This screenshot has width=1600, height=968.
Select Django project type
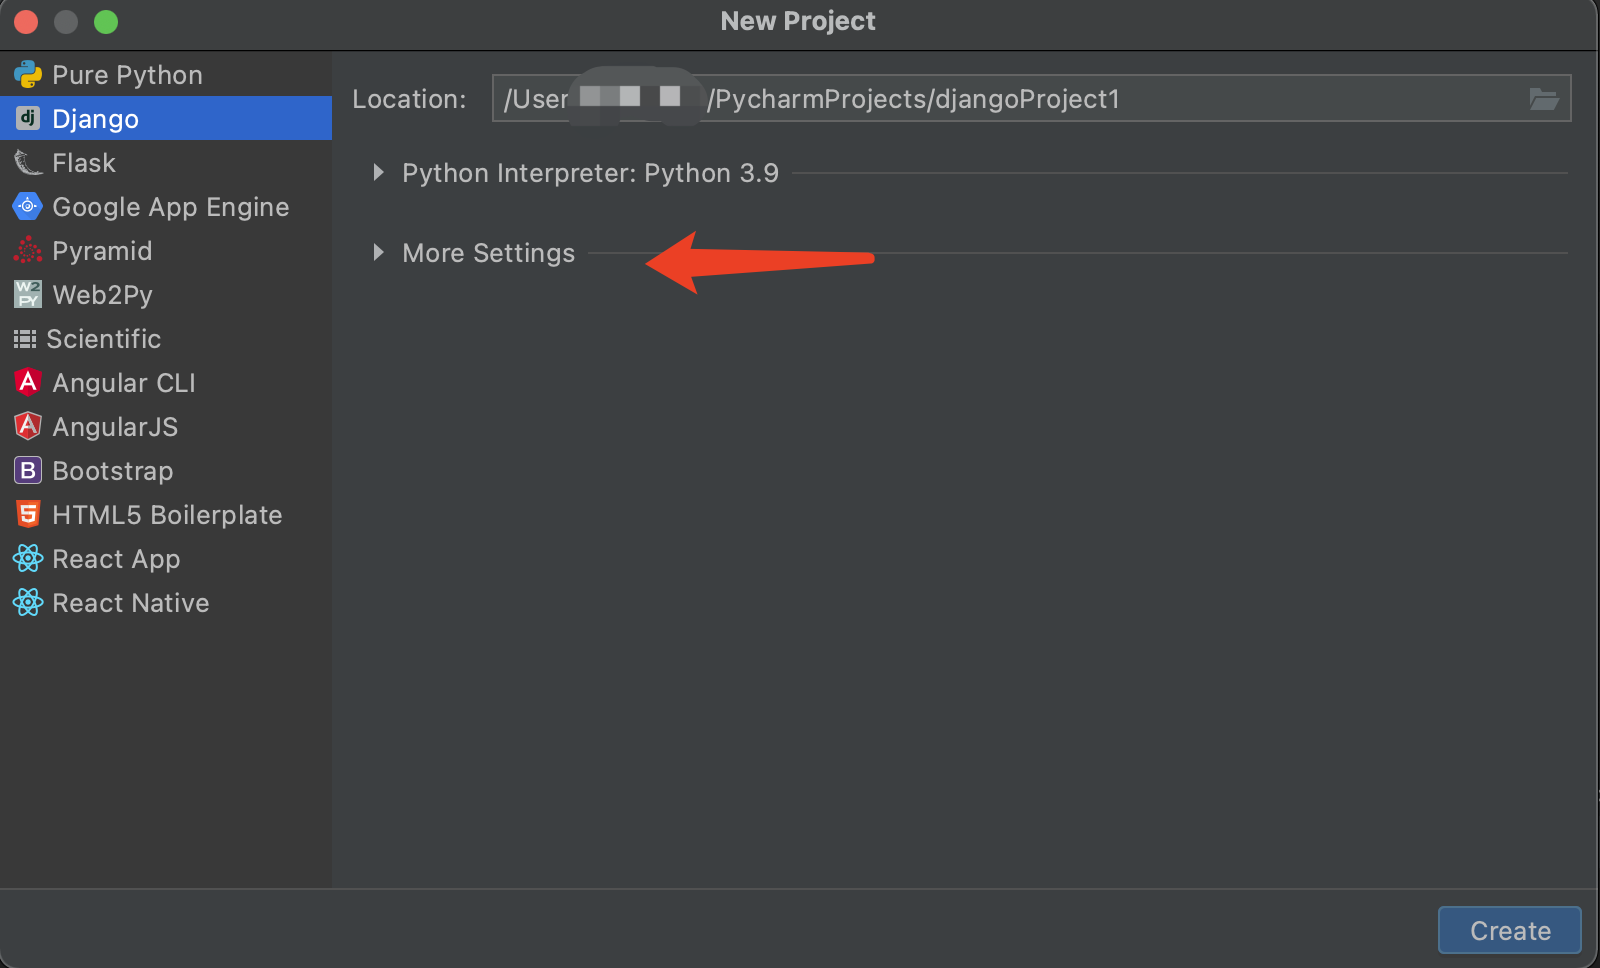click(x=166, y=119)
